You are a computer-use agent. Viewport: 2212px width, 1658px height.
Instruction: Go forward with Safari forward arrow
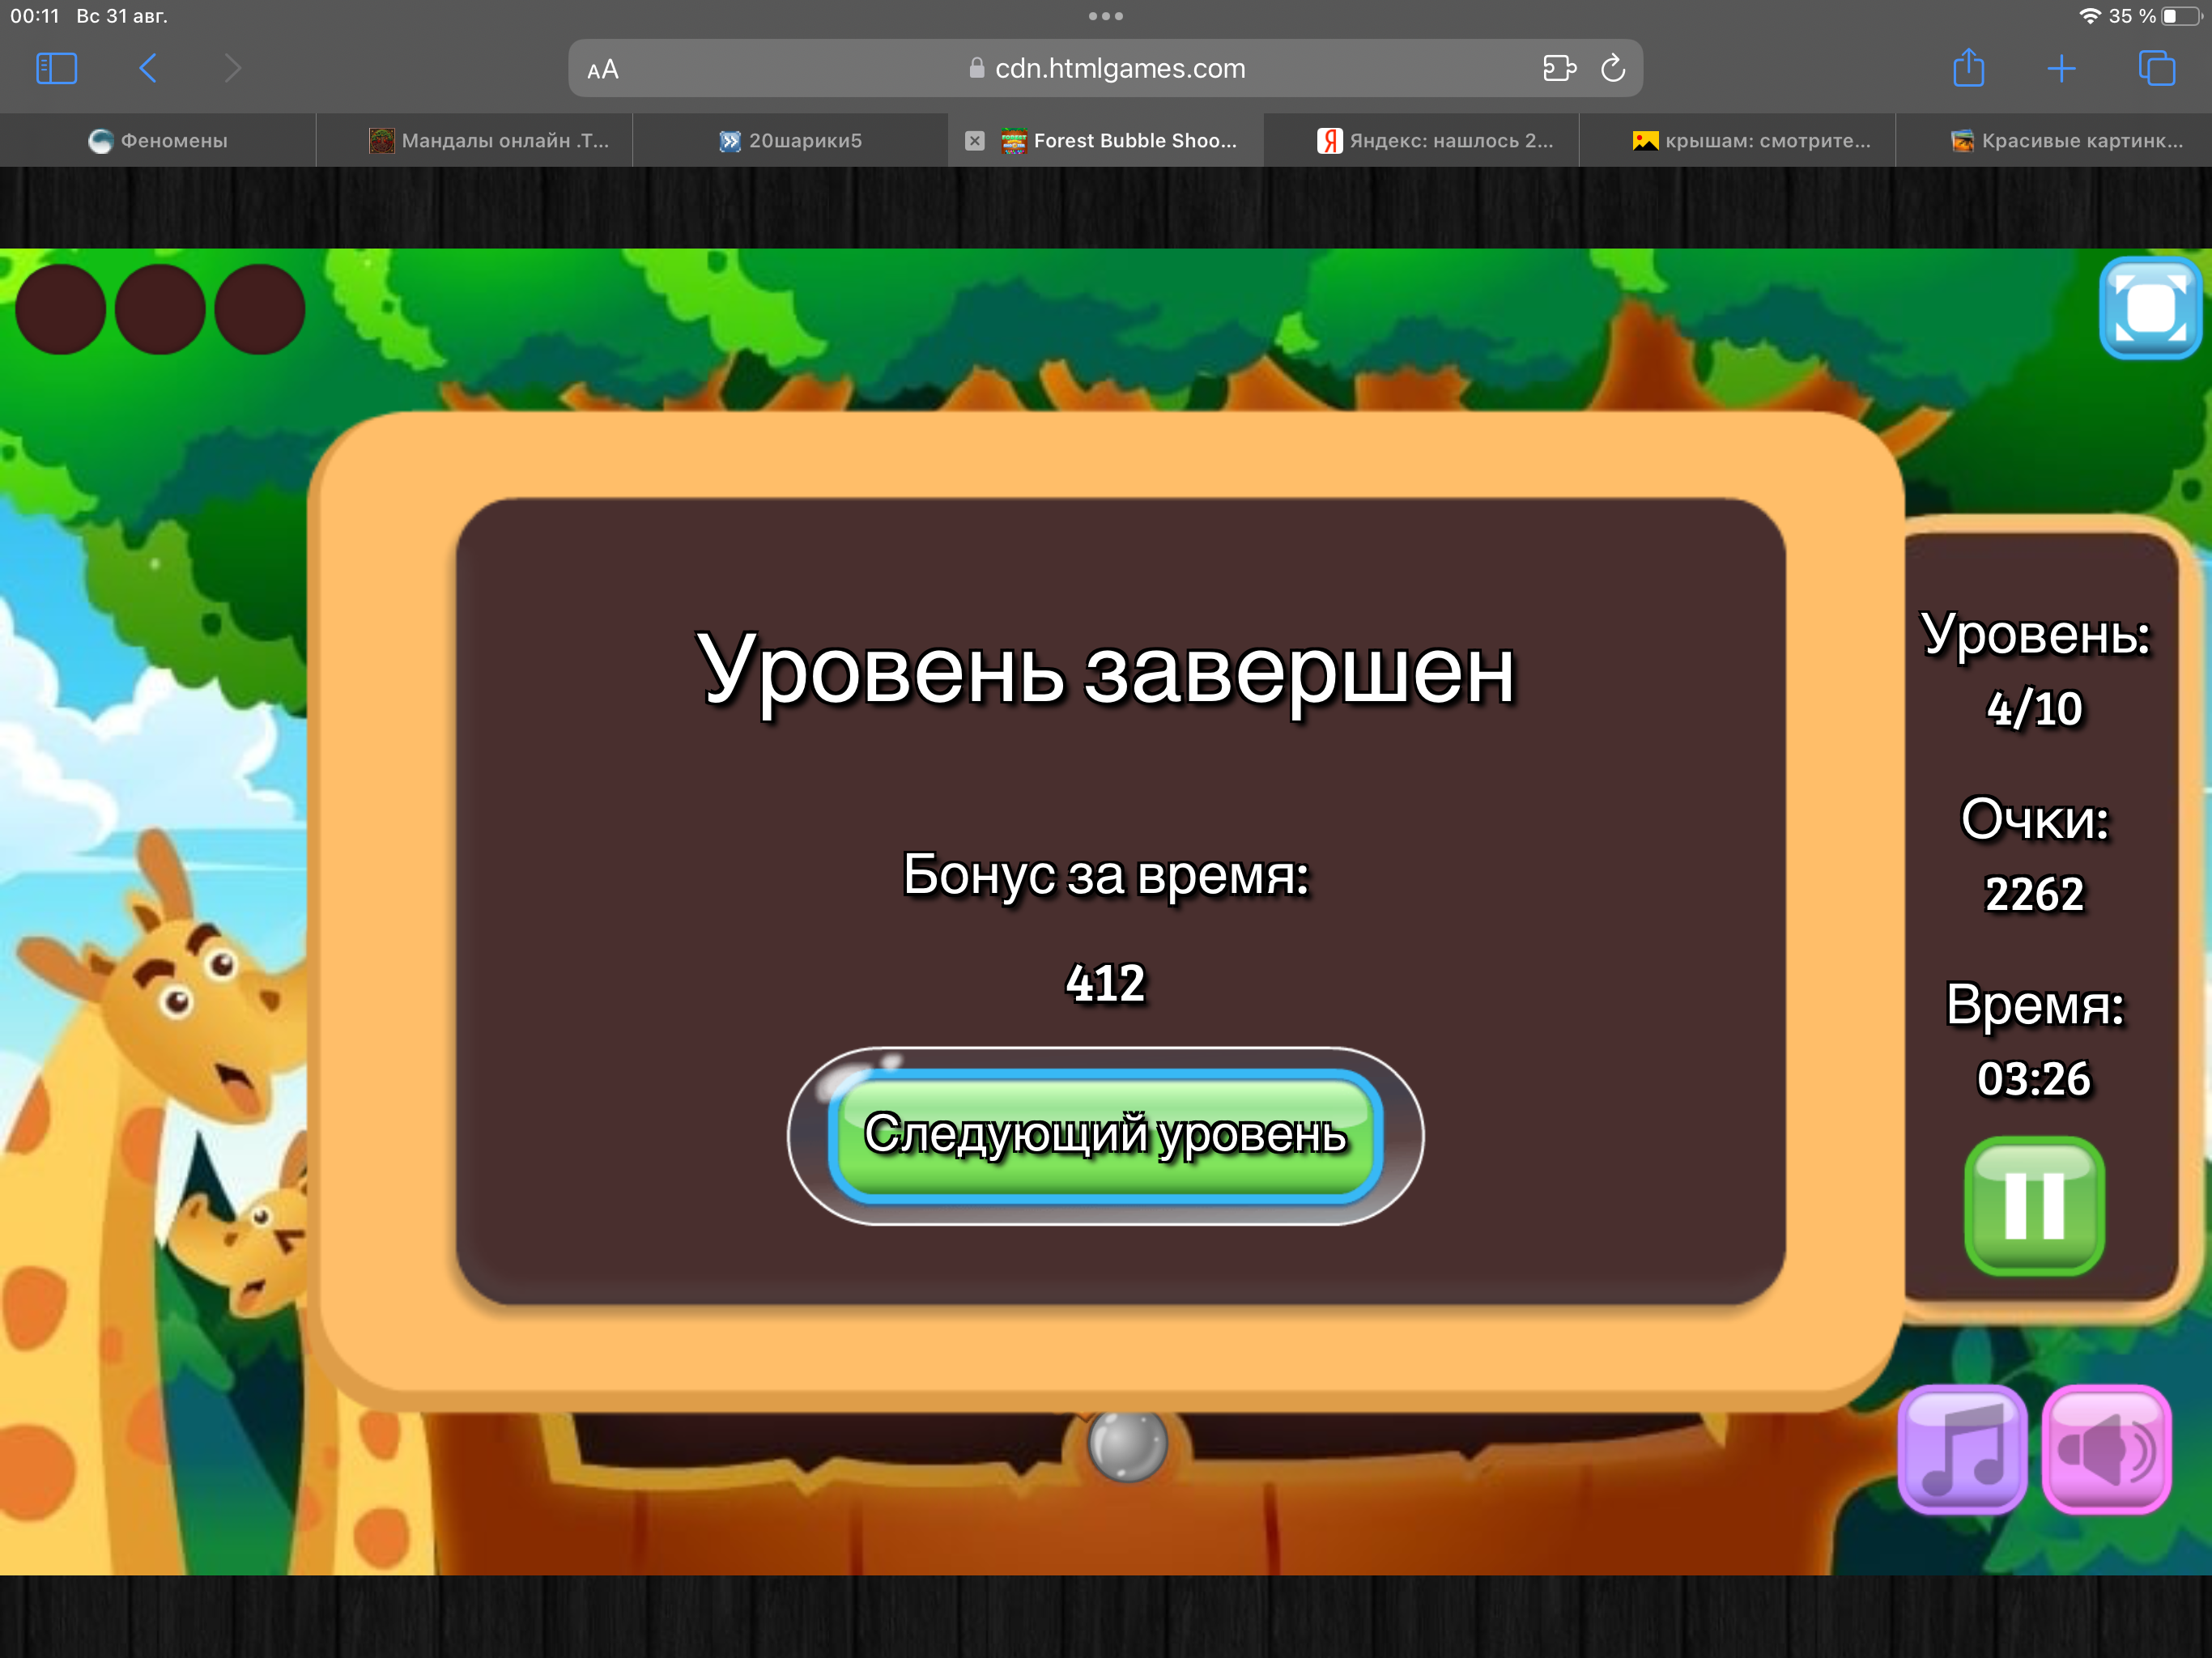232,68
